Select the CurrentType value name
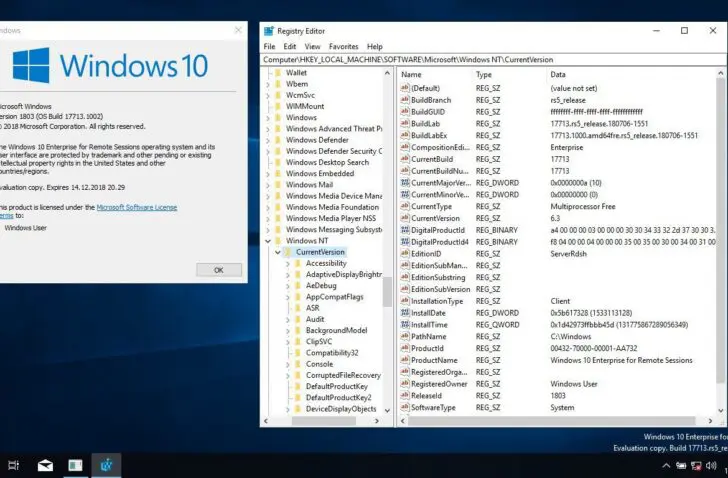Viewport: 728px width, 478px height. 431,207
